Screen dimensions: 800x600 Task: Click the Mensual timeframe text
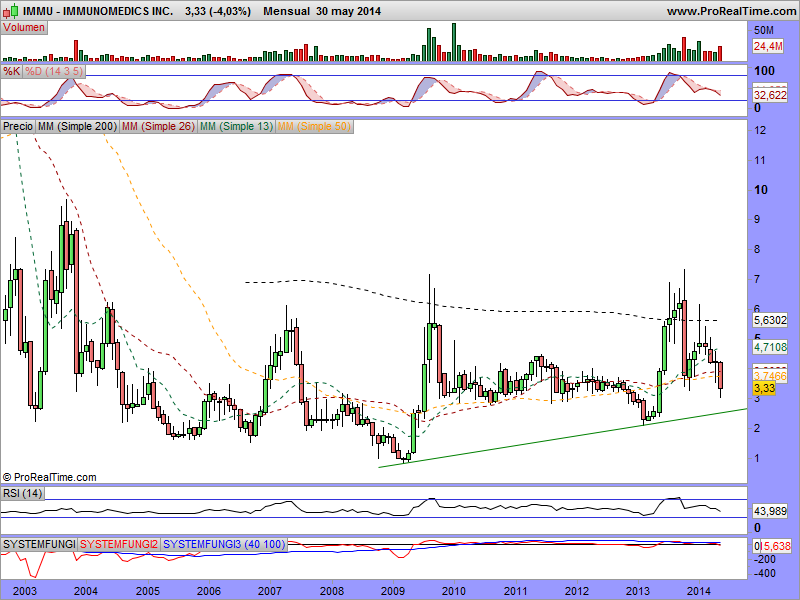click(x=286, y=11)
